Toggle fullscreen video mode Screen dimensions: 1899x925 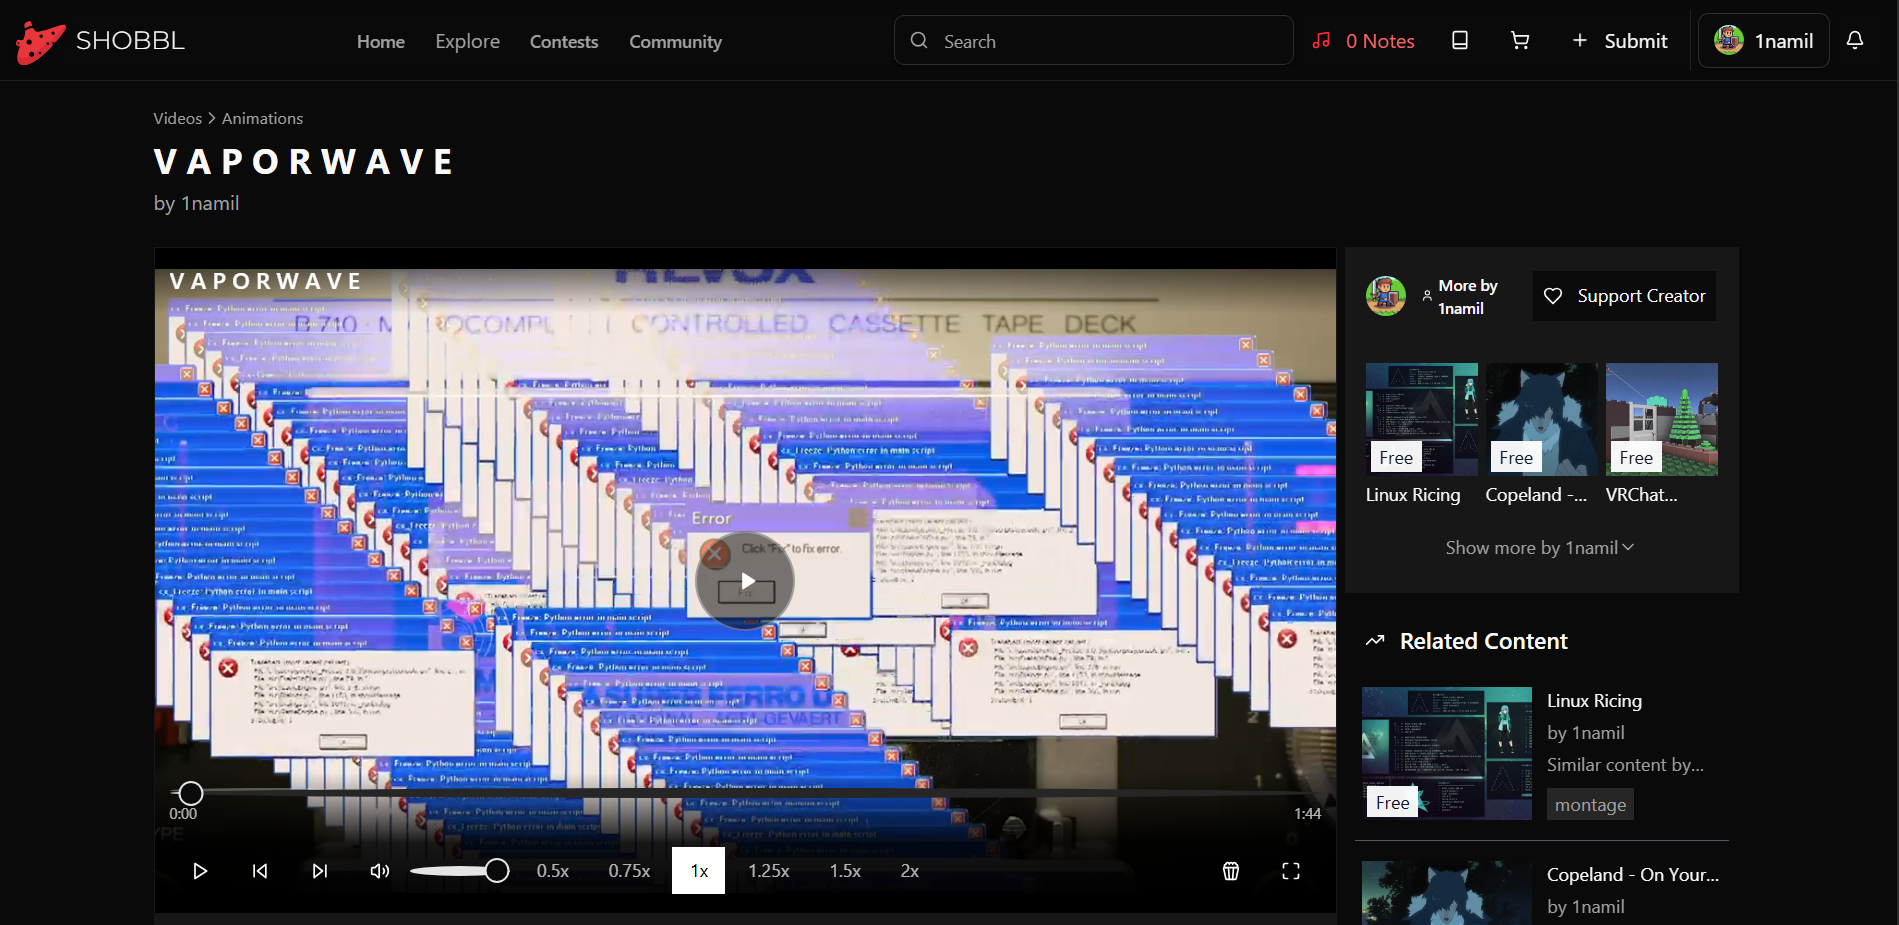click(x=1291, y=871)
